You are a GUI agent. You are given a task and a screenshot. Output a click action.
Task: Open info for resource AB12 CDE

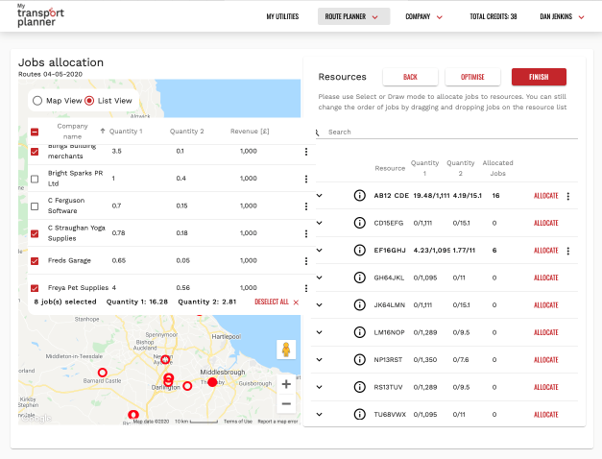point(360,196)
